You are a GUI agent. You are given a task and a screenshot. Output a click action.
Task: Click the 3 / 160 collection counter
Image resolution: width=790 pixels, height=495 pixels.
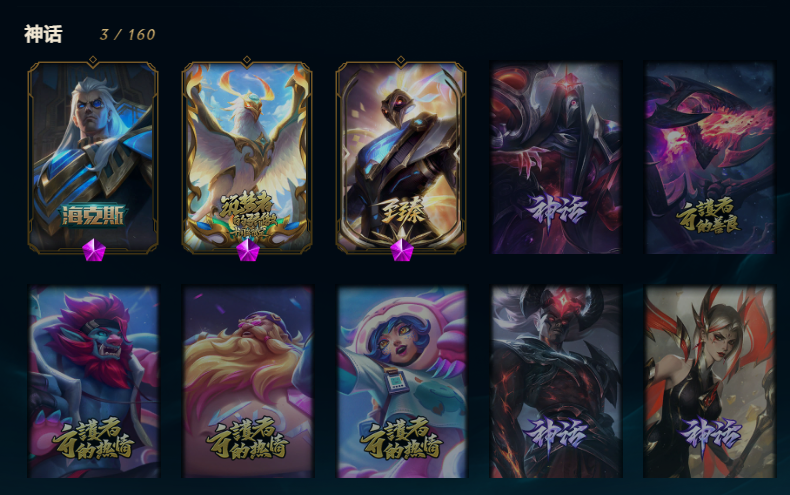127,35
